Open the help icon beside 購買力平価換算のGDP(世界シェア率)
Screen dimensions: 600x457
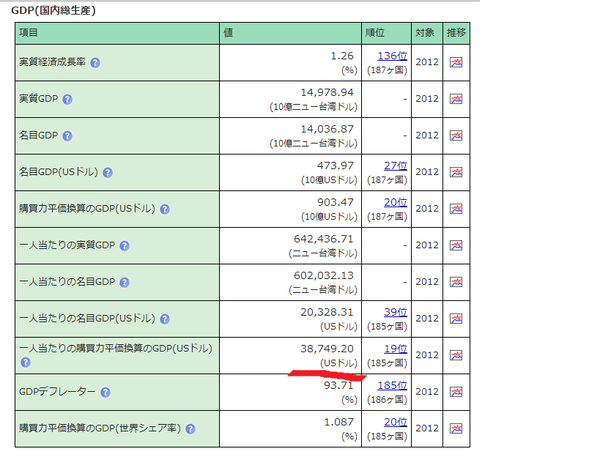(191, 429)
